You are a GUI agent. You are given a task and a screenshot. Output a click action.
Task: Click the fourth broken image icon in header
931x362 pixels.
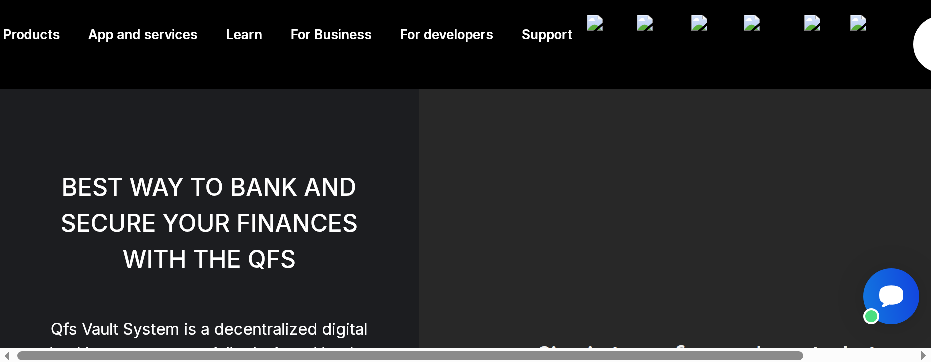[752, 23]
